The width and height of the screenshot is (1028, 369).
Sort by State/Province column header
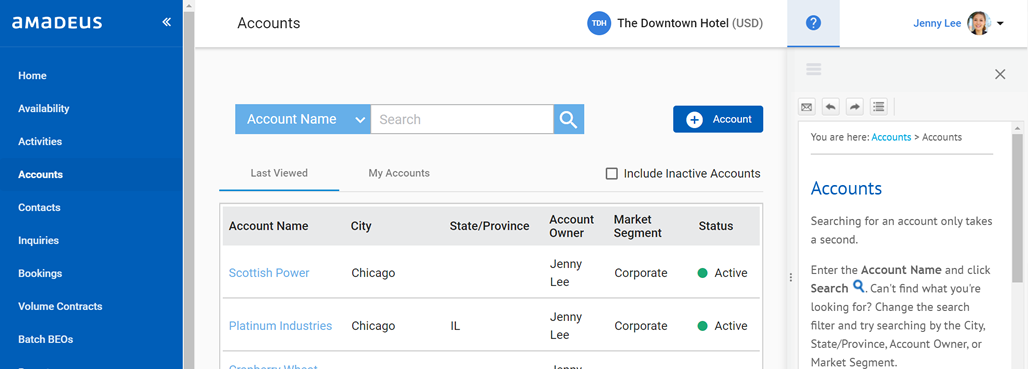(x=489, y=226)
